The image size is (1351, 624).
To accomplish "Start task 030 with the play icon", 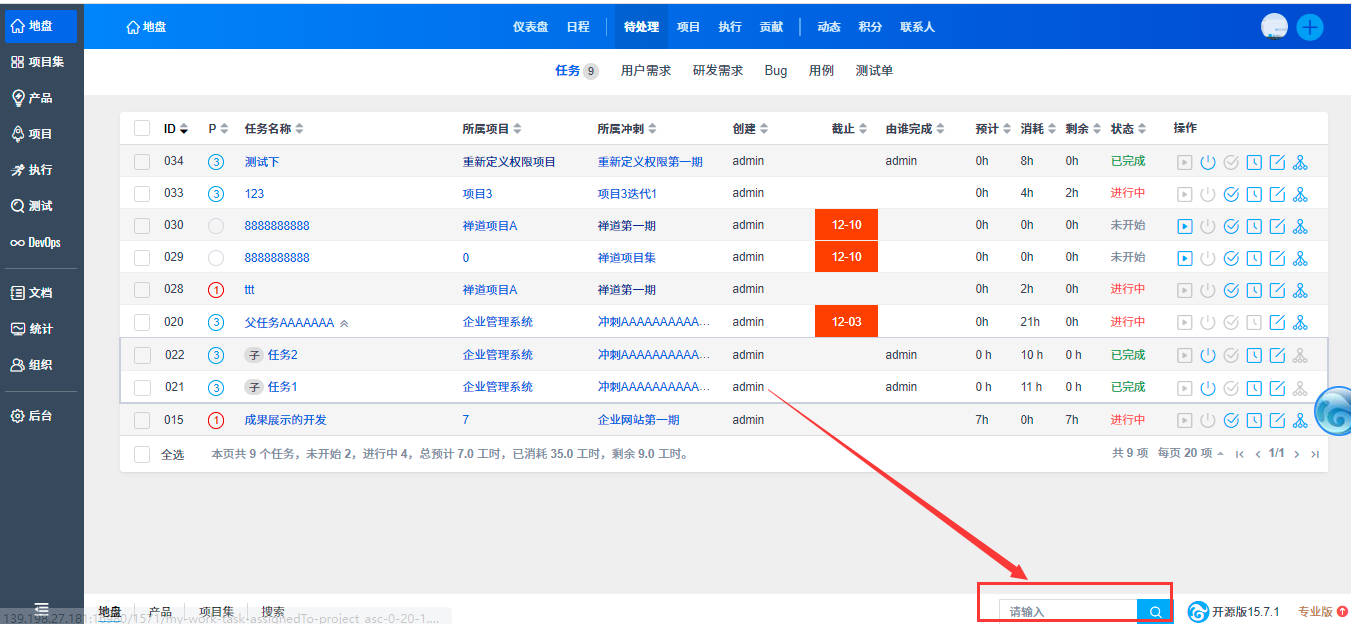I will click(1184, 226).
